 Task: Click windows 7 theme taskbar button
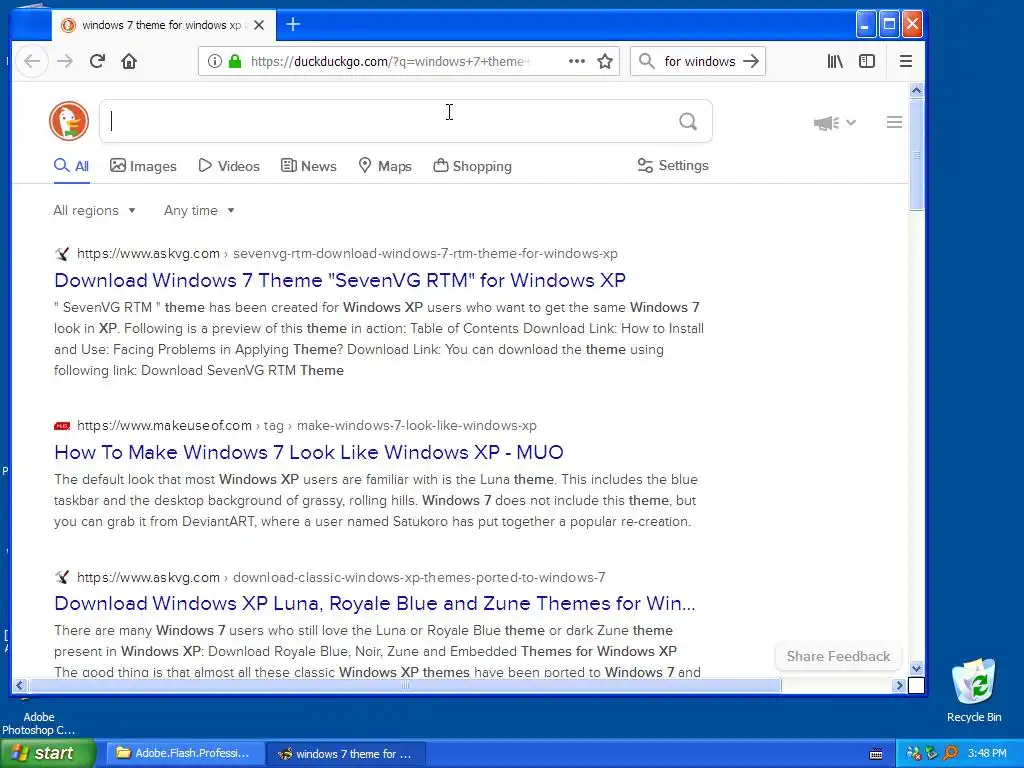tap(346, 754)
